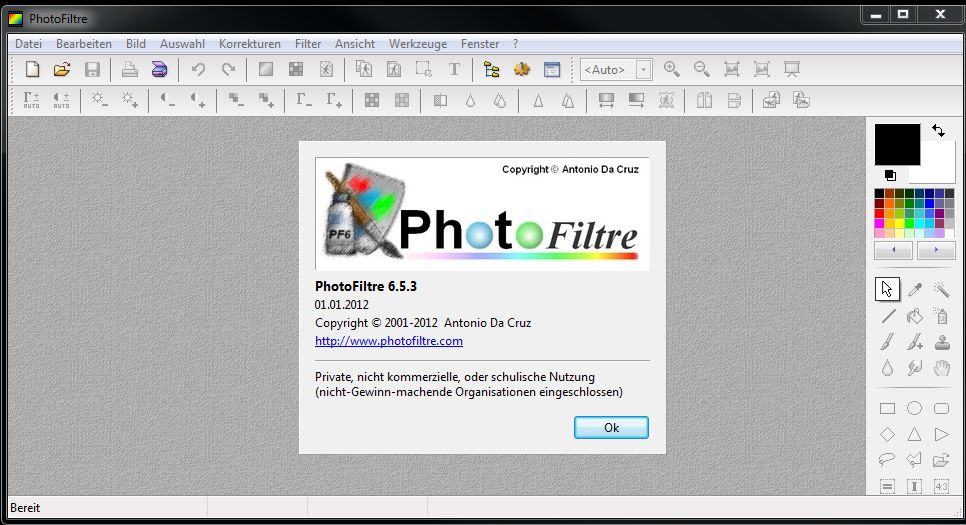966x525 pixels.
Task: Pick the Rectangle selection shape
Action: pos(887,408)
